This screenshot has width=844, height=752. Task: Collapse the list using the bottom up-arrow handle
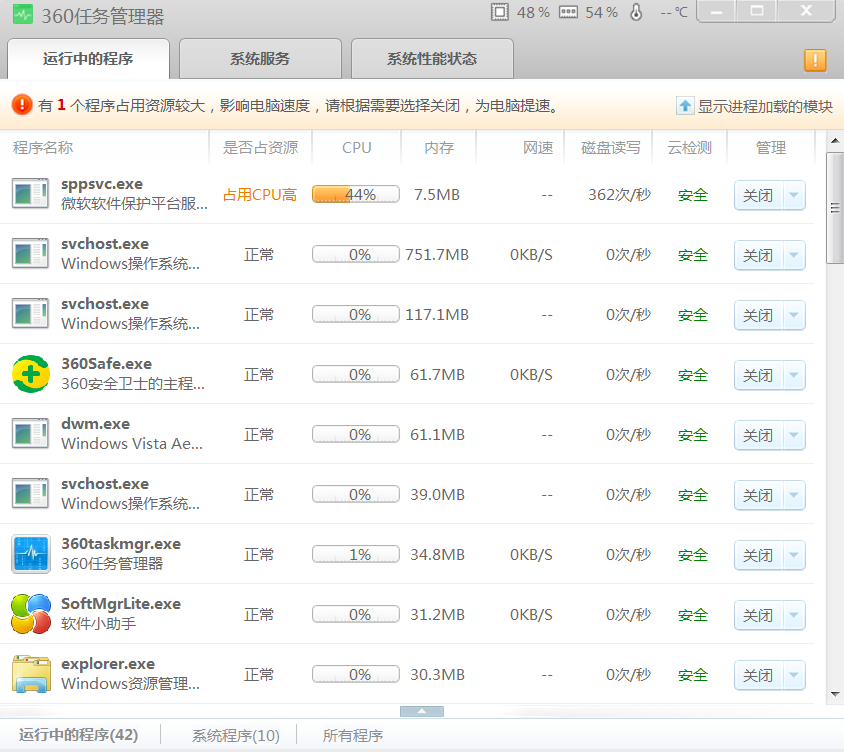[x=422, y=711]
